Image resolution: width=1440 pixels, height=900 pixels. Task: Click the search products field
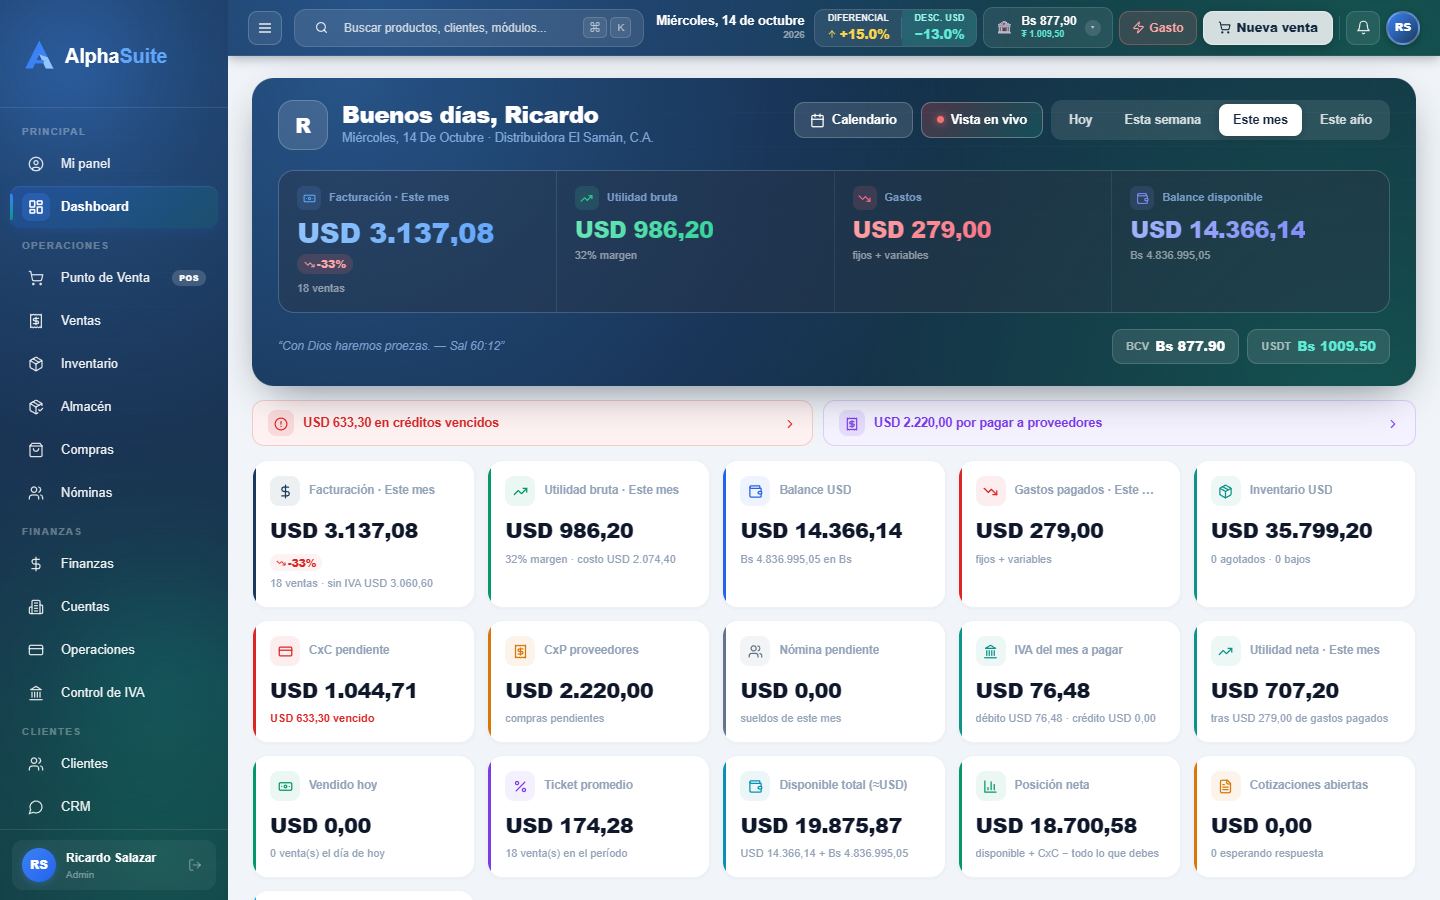(x=469, y=28)
